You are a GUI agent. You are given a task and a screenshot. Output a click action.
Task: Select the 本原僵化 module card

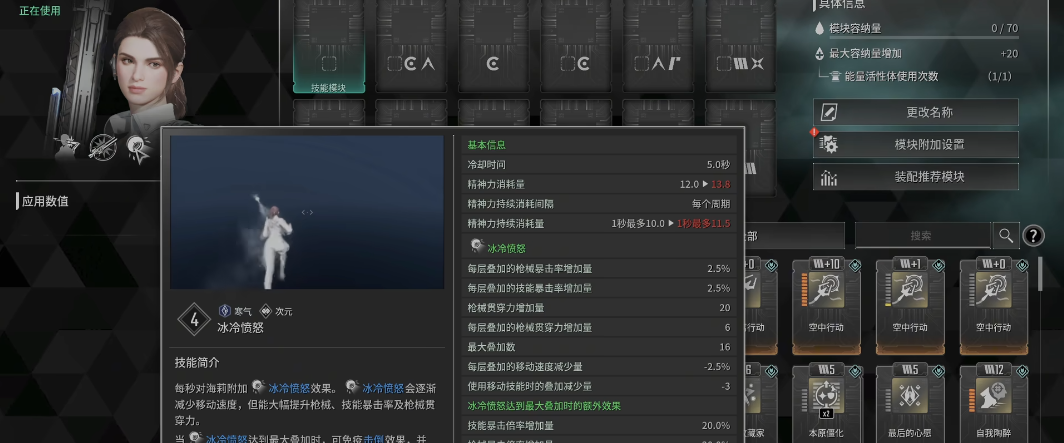point(826,403)
